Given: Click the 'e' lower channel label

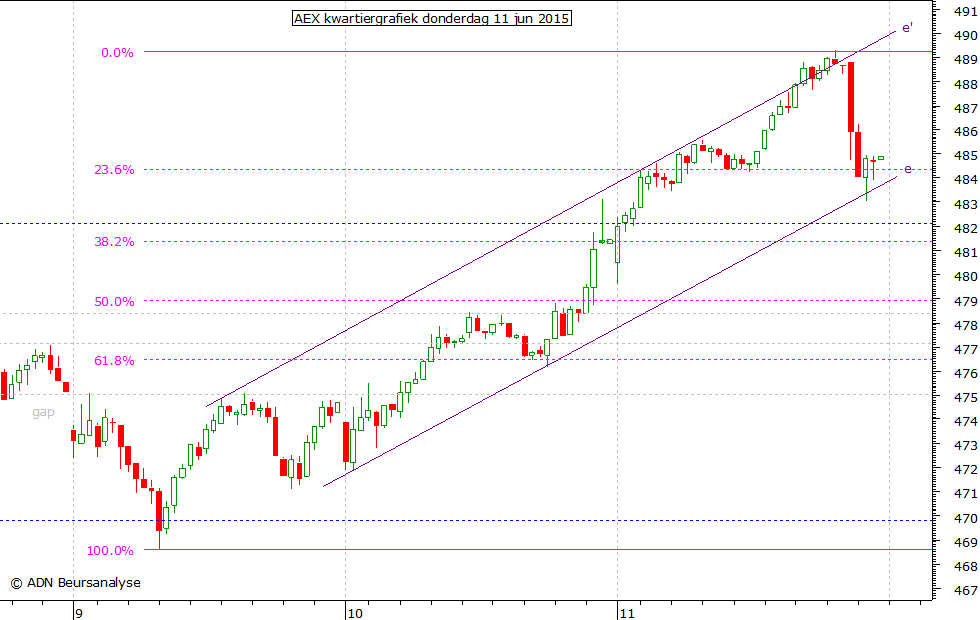Looking at the screenshot, I should point(908,169).
